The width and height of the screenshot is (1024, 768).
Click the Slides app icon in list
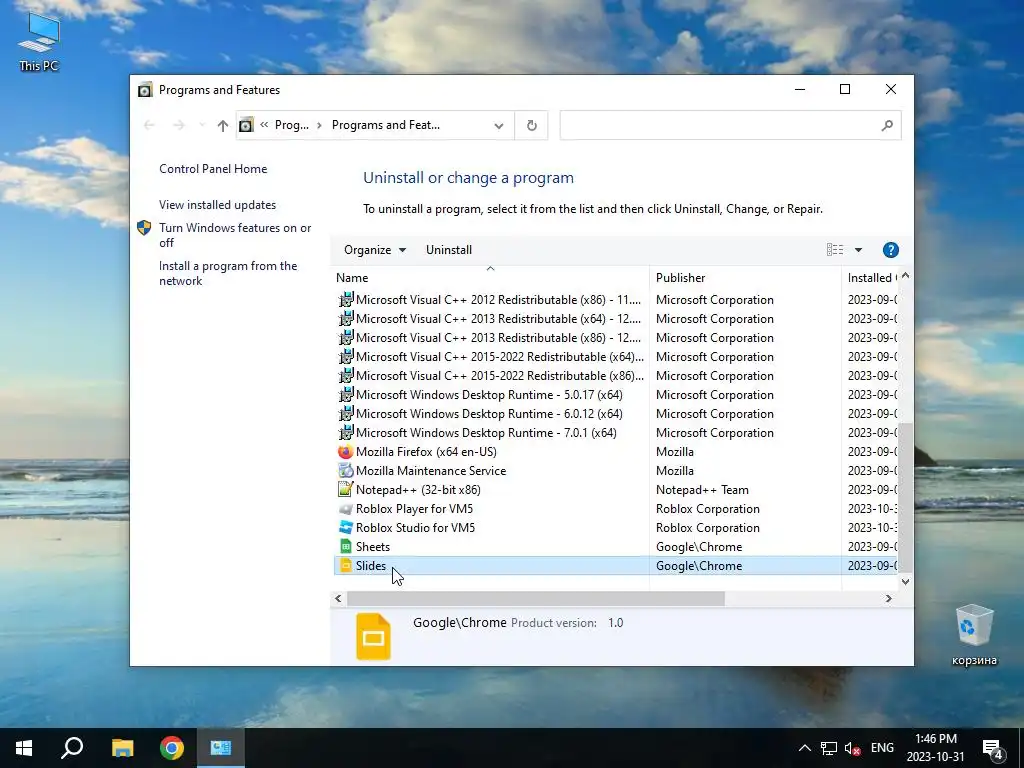(x=345, y=566)
